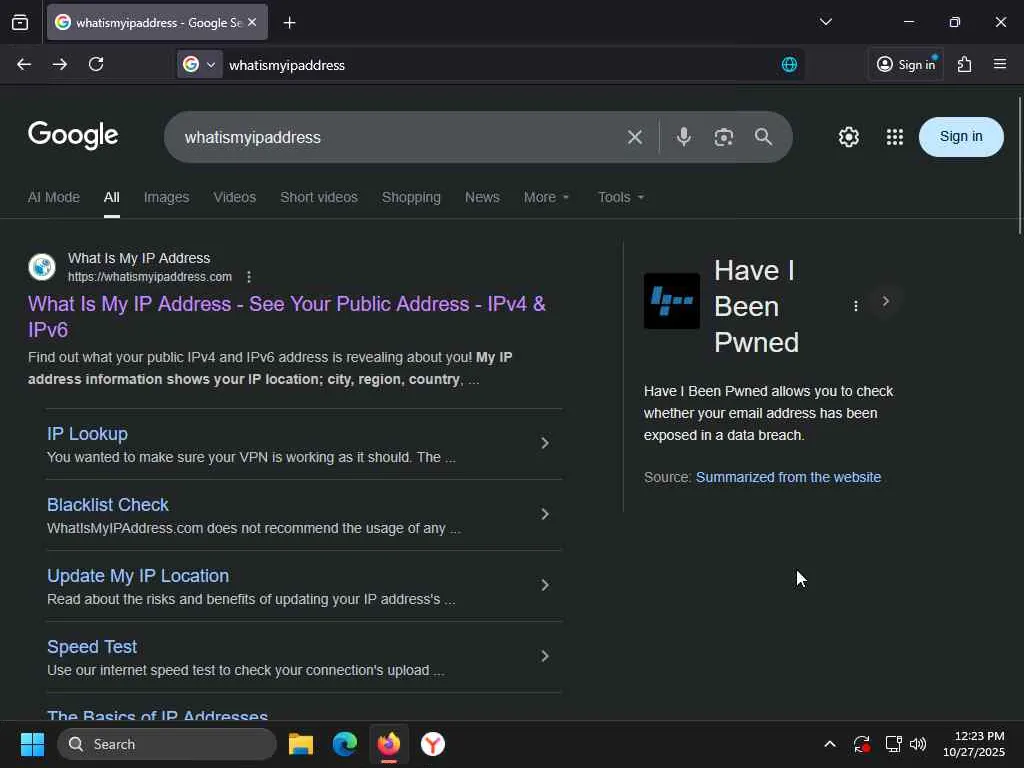Go back to the previous page

[x=24, y=64]
